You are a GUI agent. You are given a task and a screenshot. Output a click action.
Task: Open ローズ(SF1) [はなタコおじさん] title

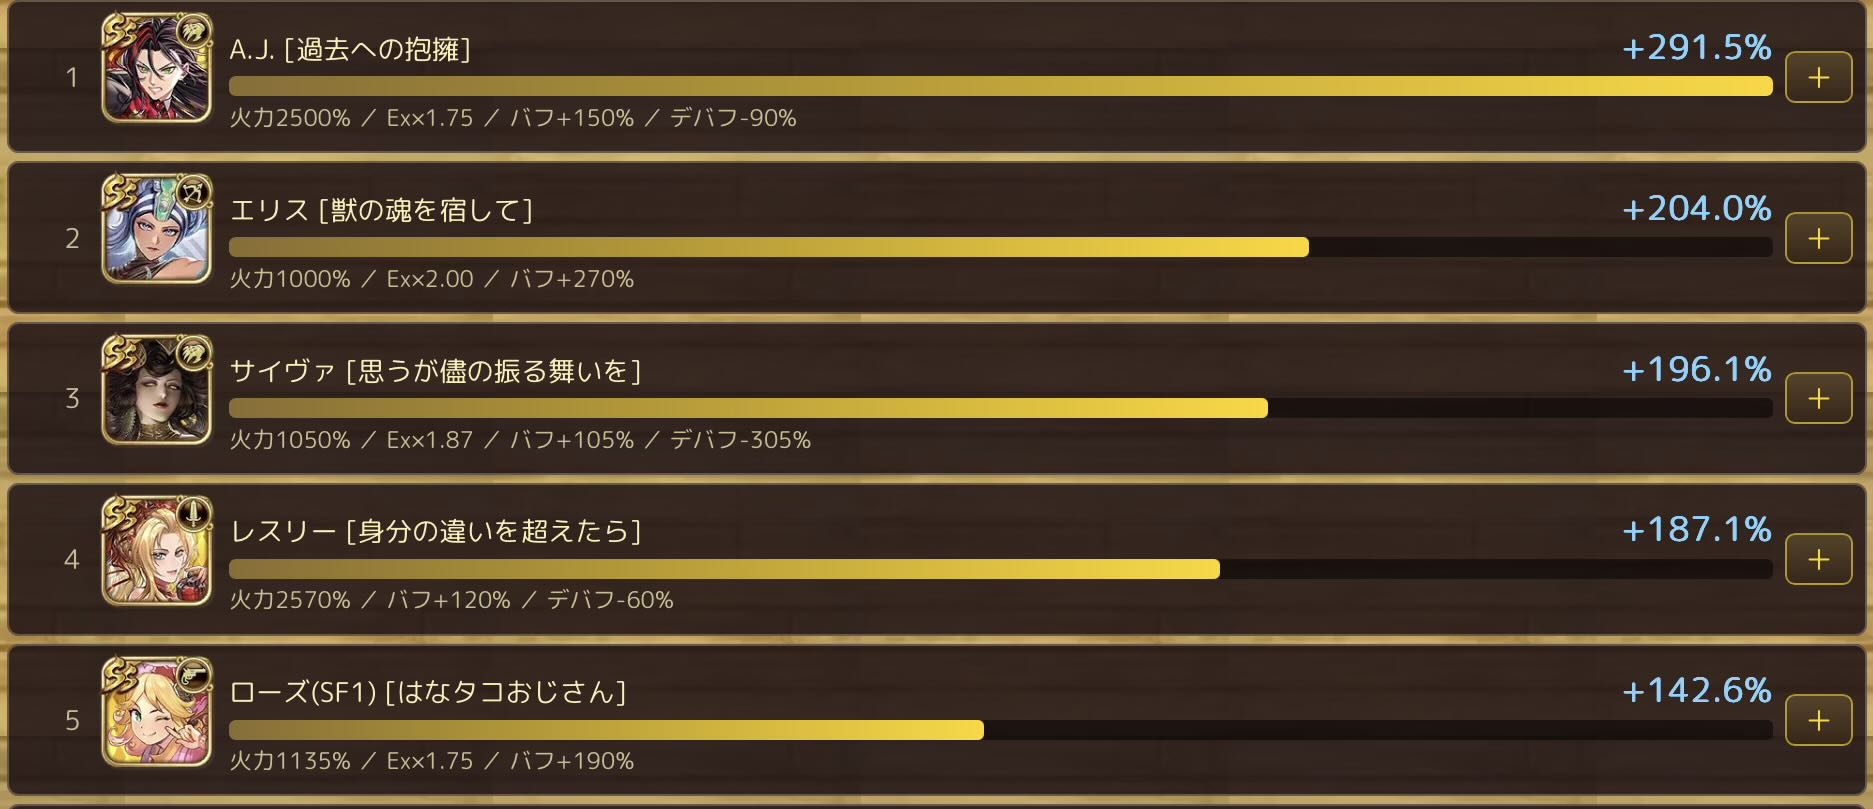click(x=428, y=692)
